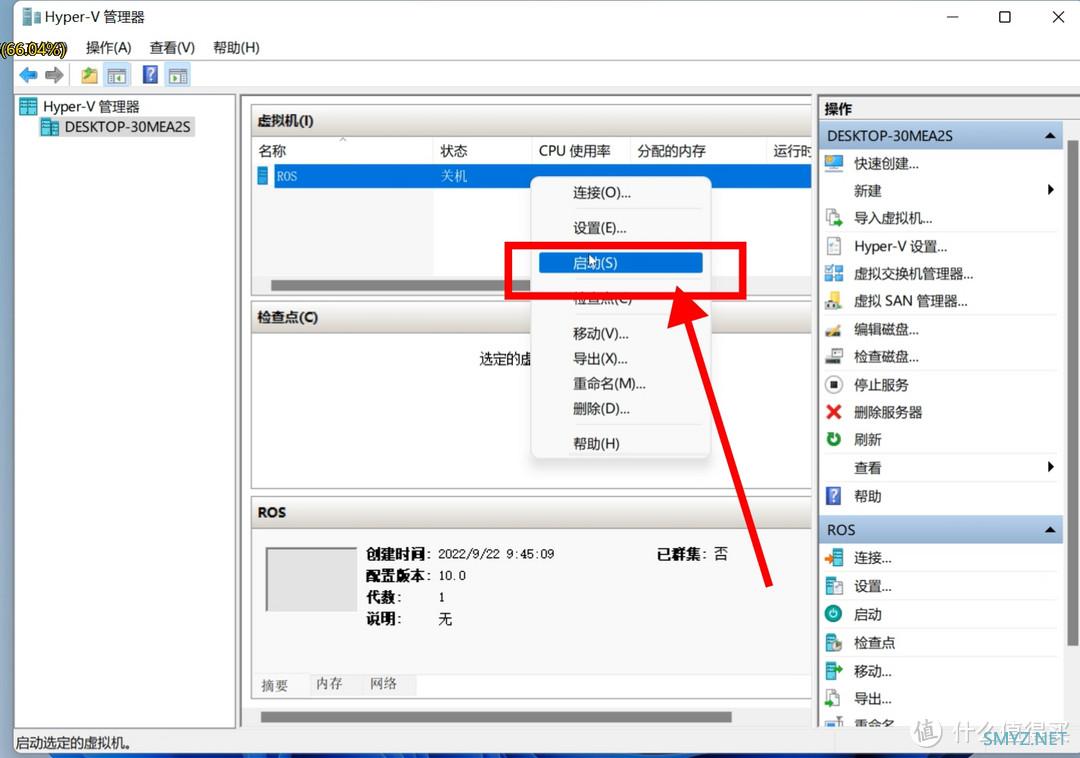
Task: Choose 删除(D)... in context menu
Action: 621,409
